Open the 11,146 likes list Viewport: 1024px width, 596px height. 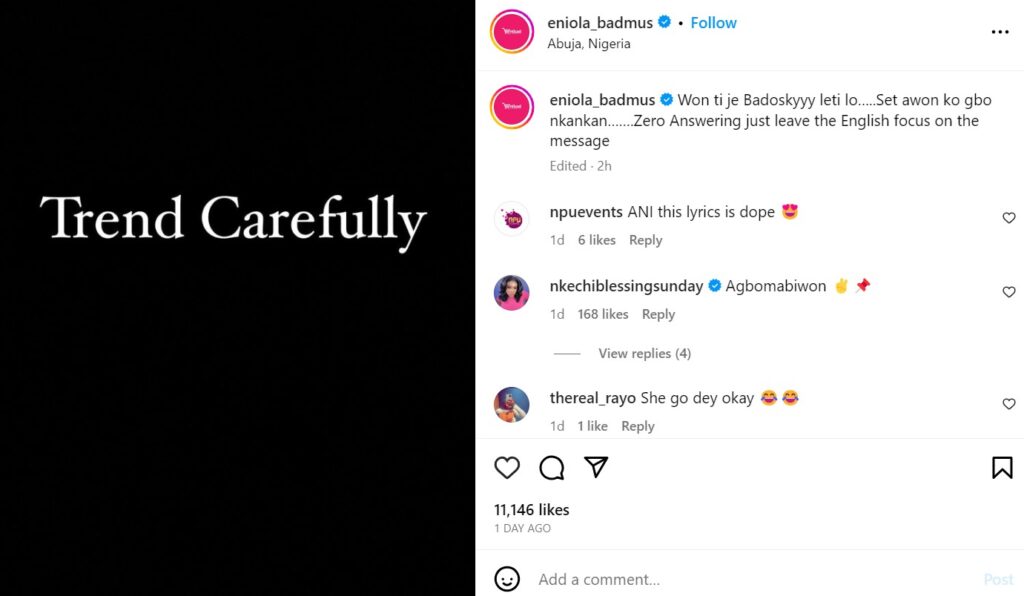click(531, 510)
